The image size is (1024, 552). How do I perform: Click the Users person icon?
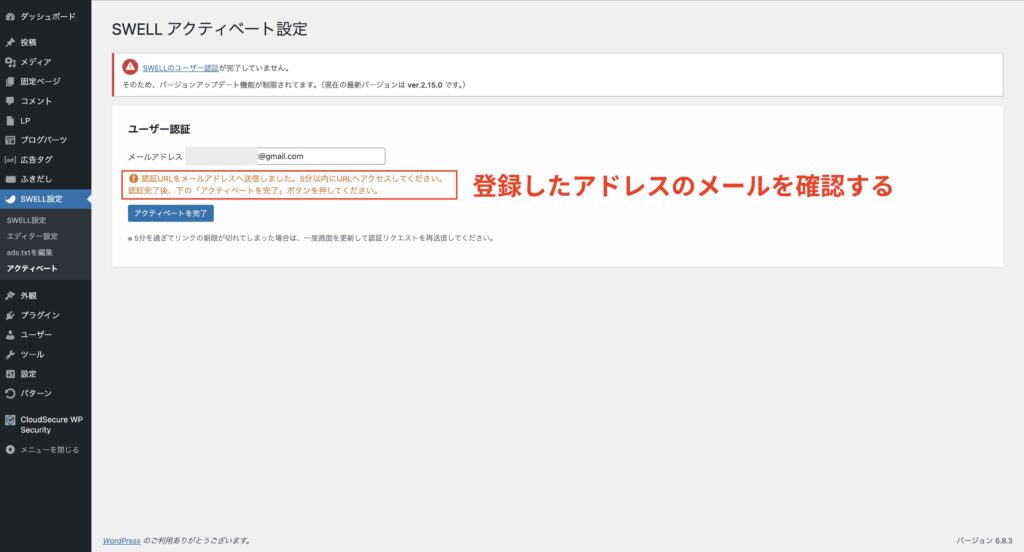(x=10, y=335)
